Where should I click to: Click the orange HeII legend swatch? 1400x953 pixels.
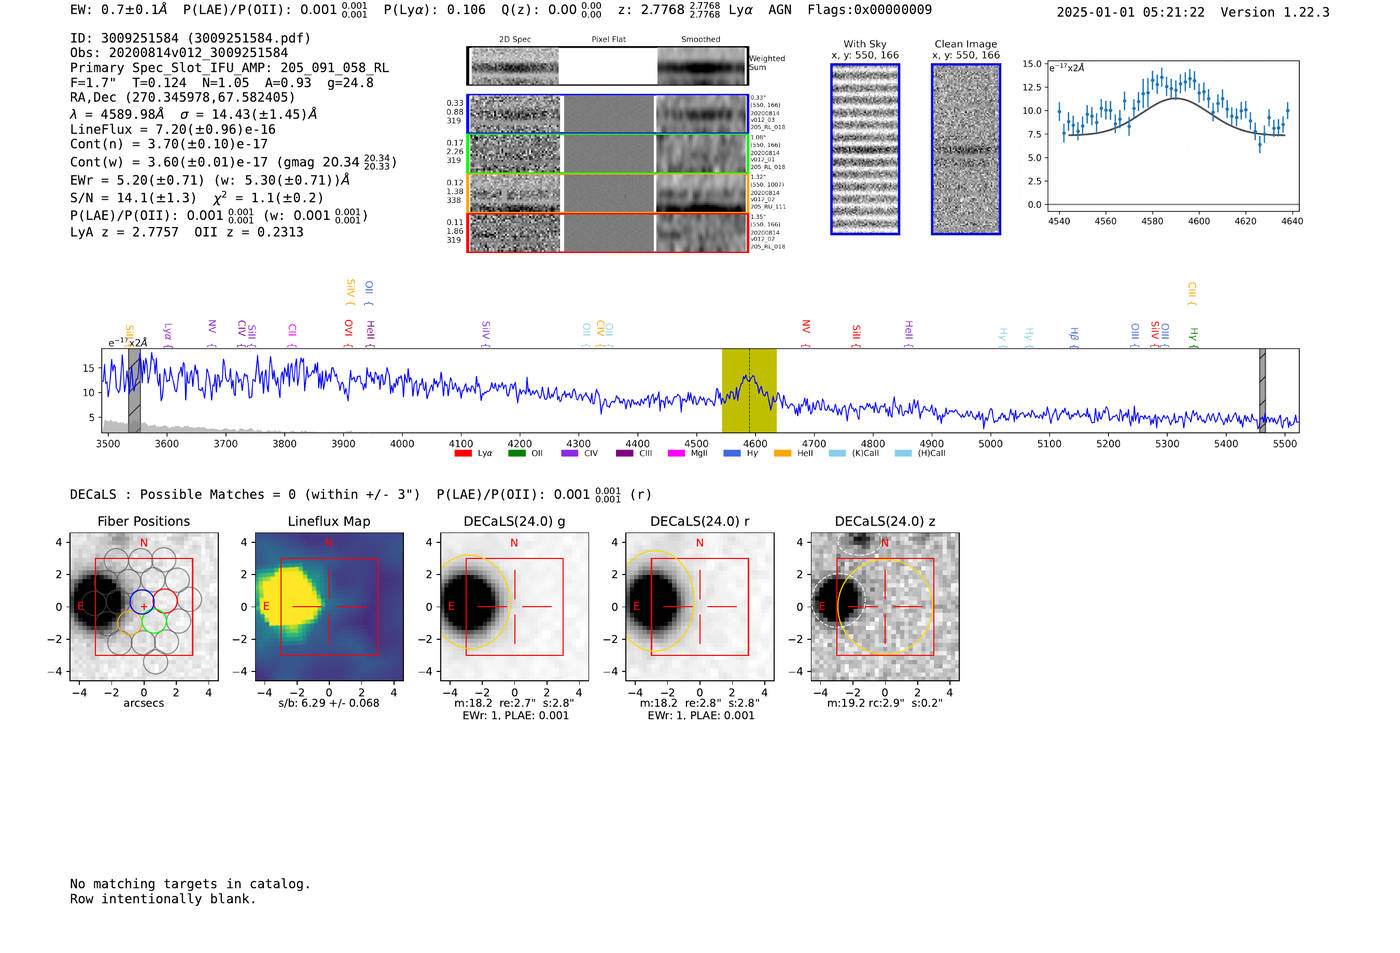782,453
